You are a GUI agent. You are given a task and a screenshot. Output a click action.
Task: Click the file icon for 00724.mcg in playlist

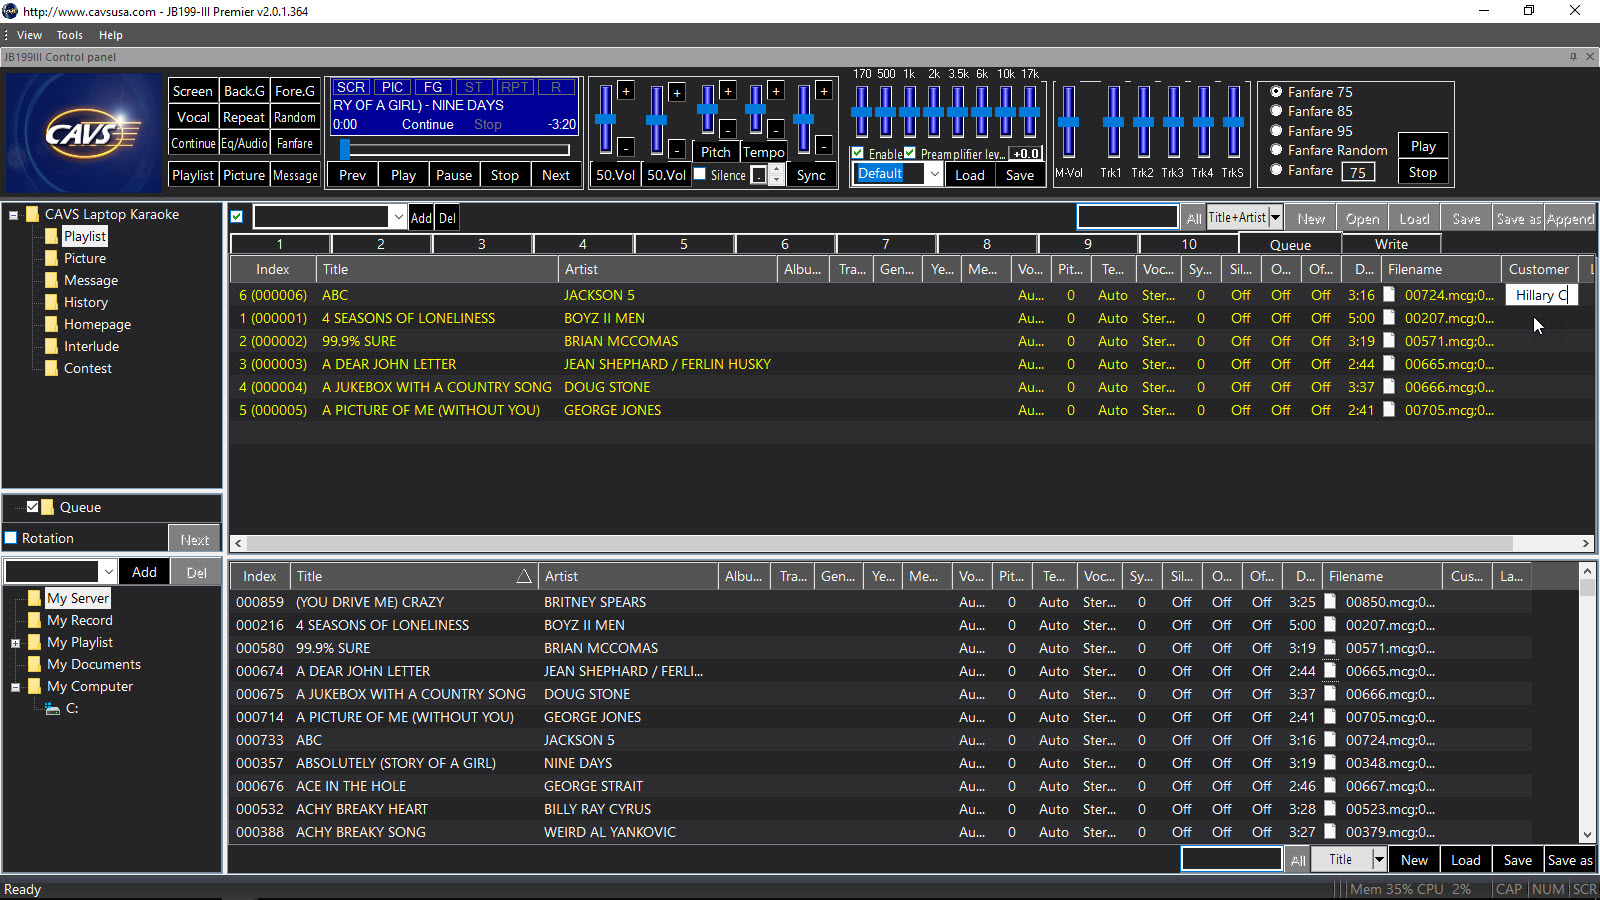pos(1389,295)
